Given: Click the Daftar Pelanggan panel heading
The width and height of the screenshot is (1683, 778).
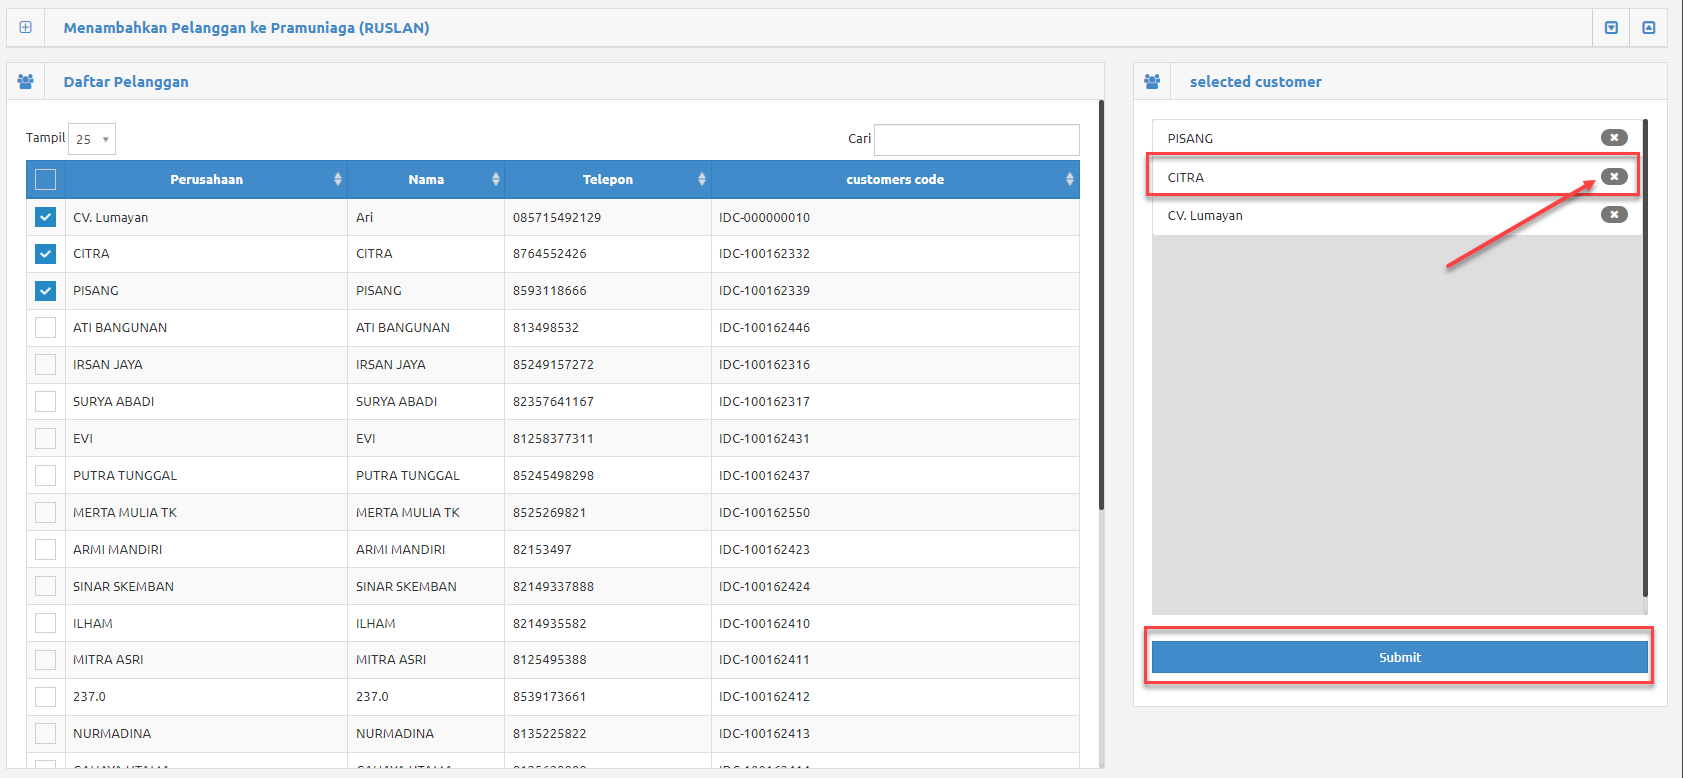Looking at the screenshot, I should pyautogui.click(x=126, y=82).
